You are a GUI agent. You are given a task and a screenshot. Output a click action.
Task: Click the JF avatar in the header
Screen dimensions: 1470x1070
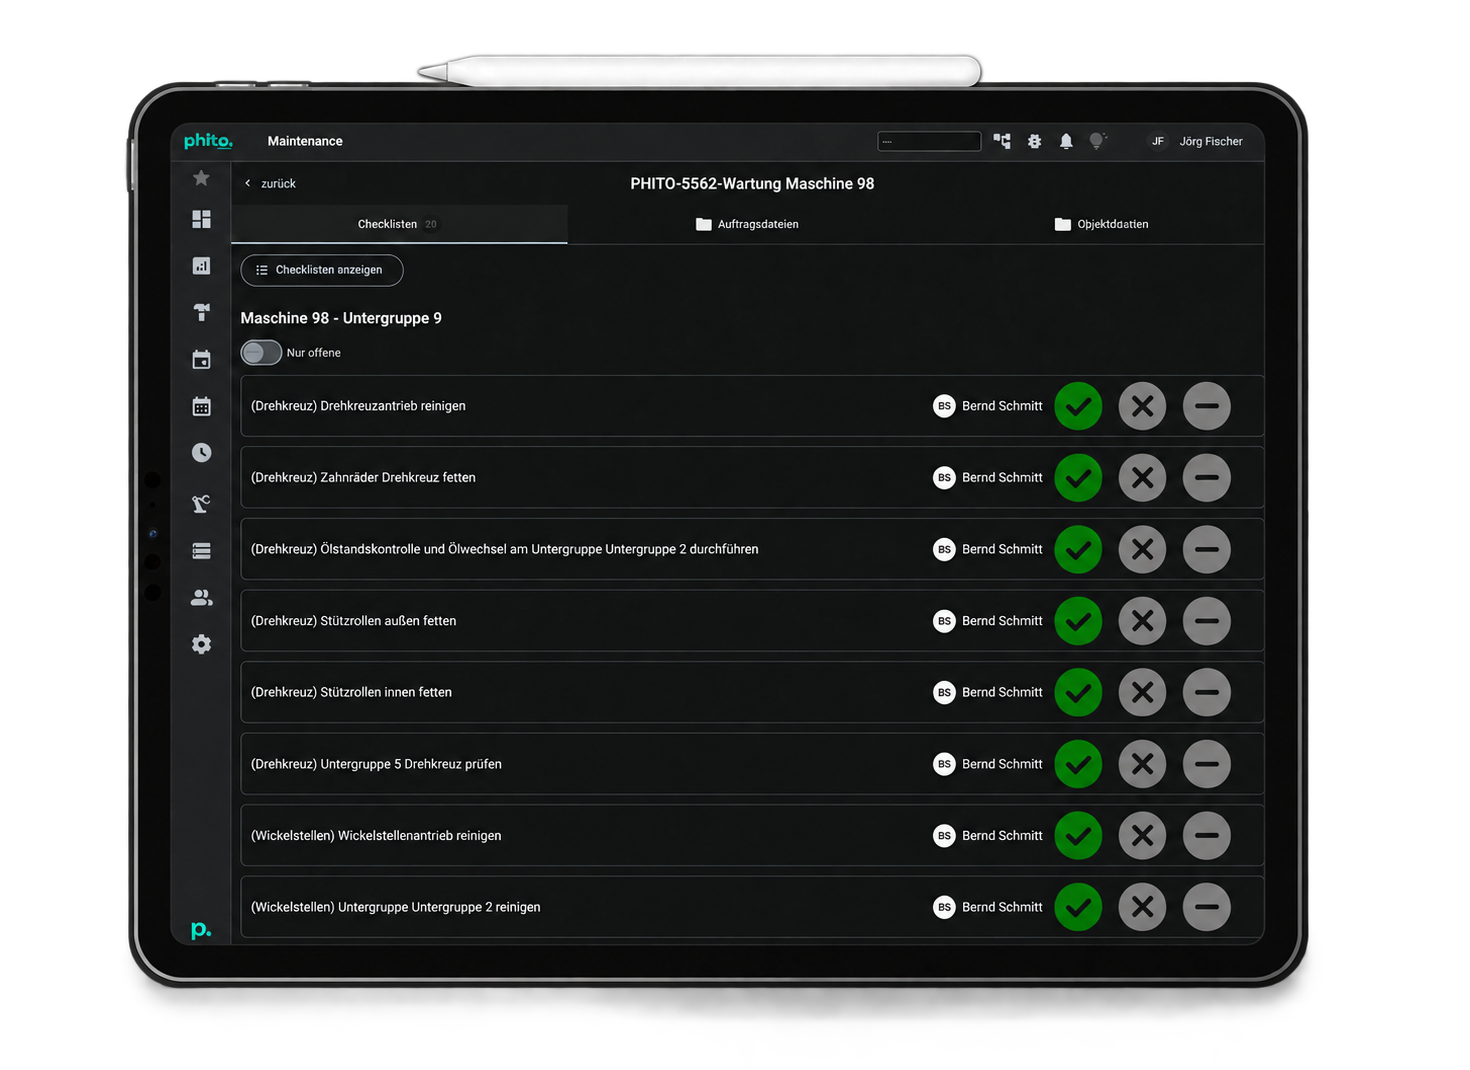pos(1158,141)
